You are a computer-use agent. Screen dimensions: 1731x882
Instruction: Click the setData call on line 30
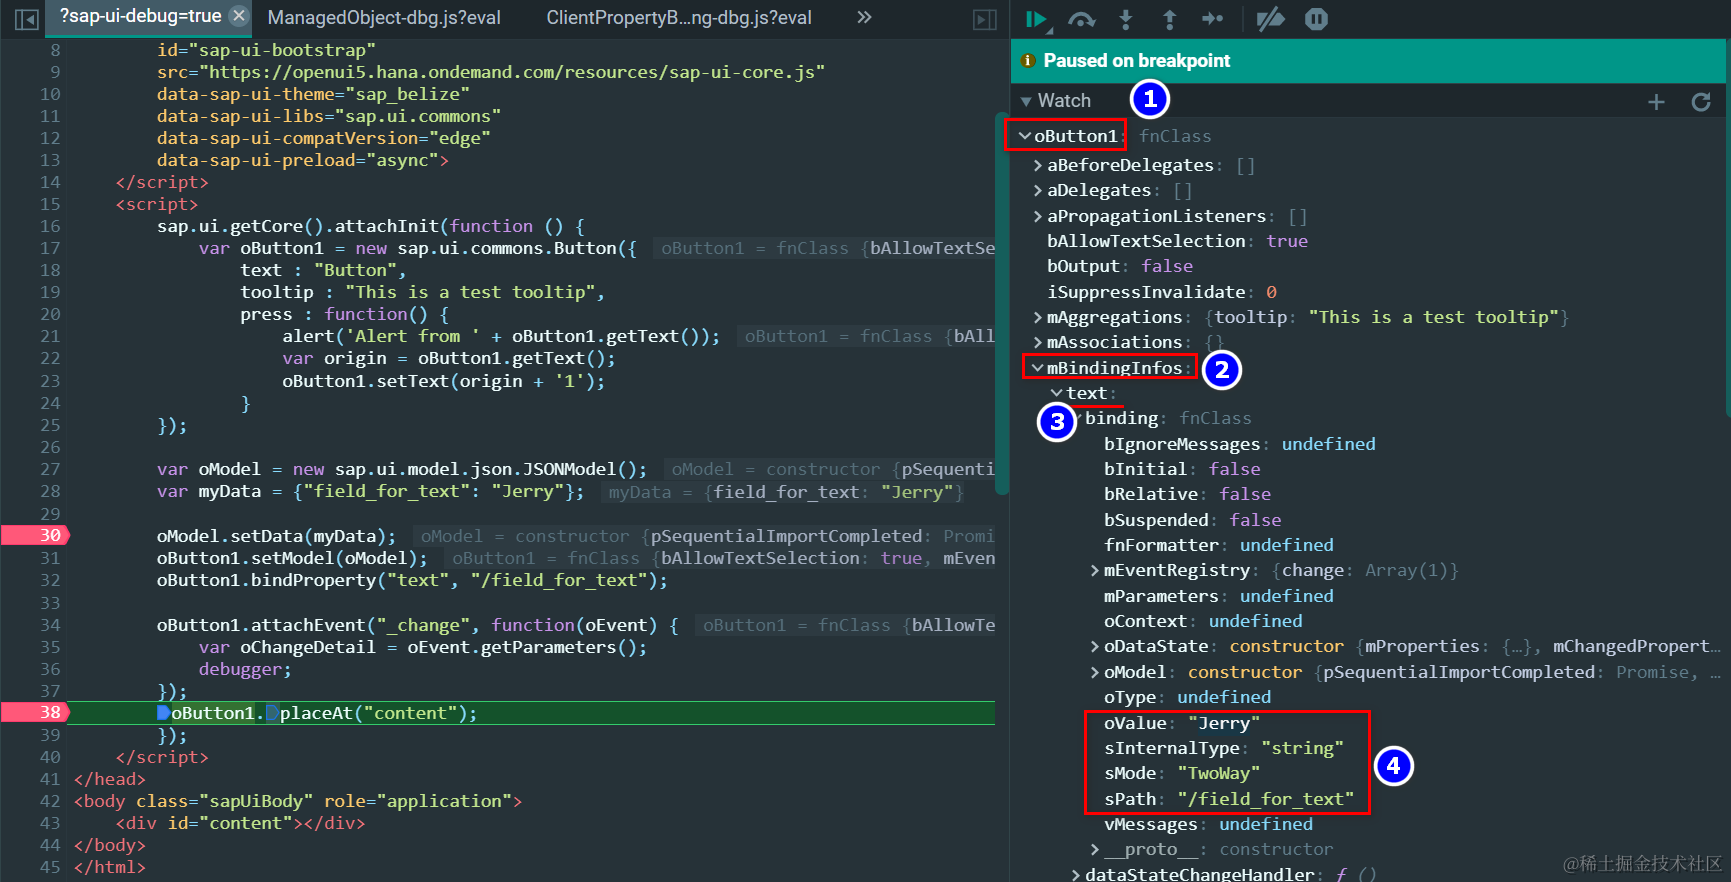tap(276, 536)
